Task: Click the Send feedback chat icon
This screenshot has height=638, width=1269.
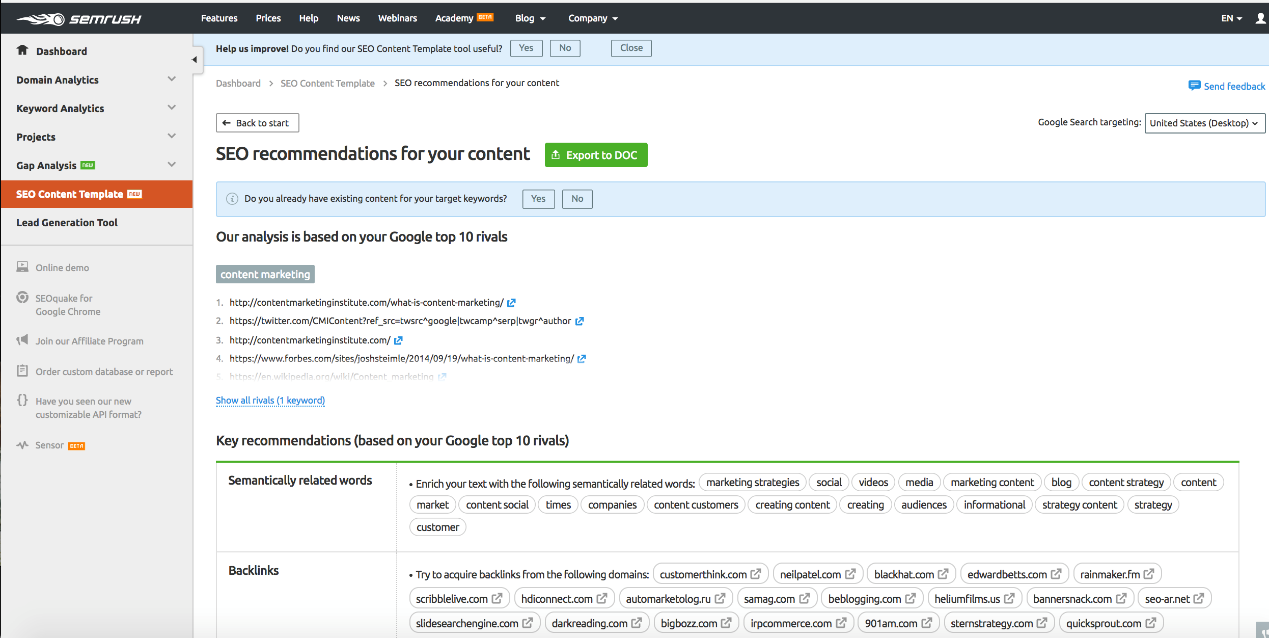Action: pyautogui.click(x=1194, y=86)
